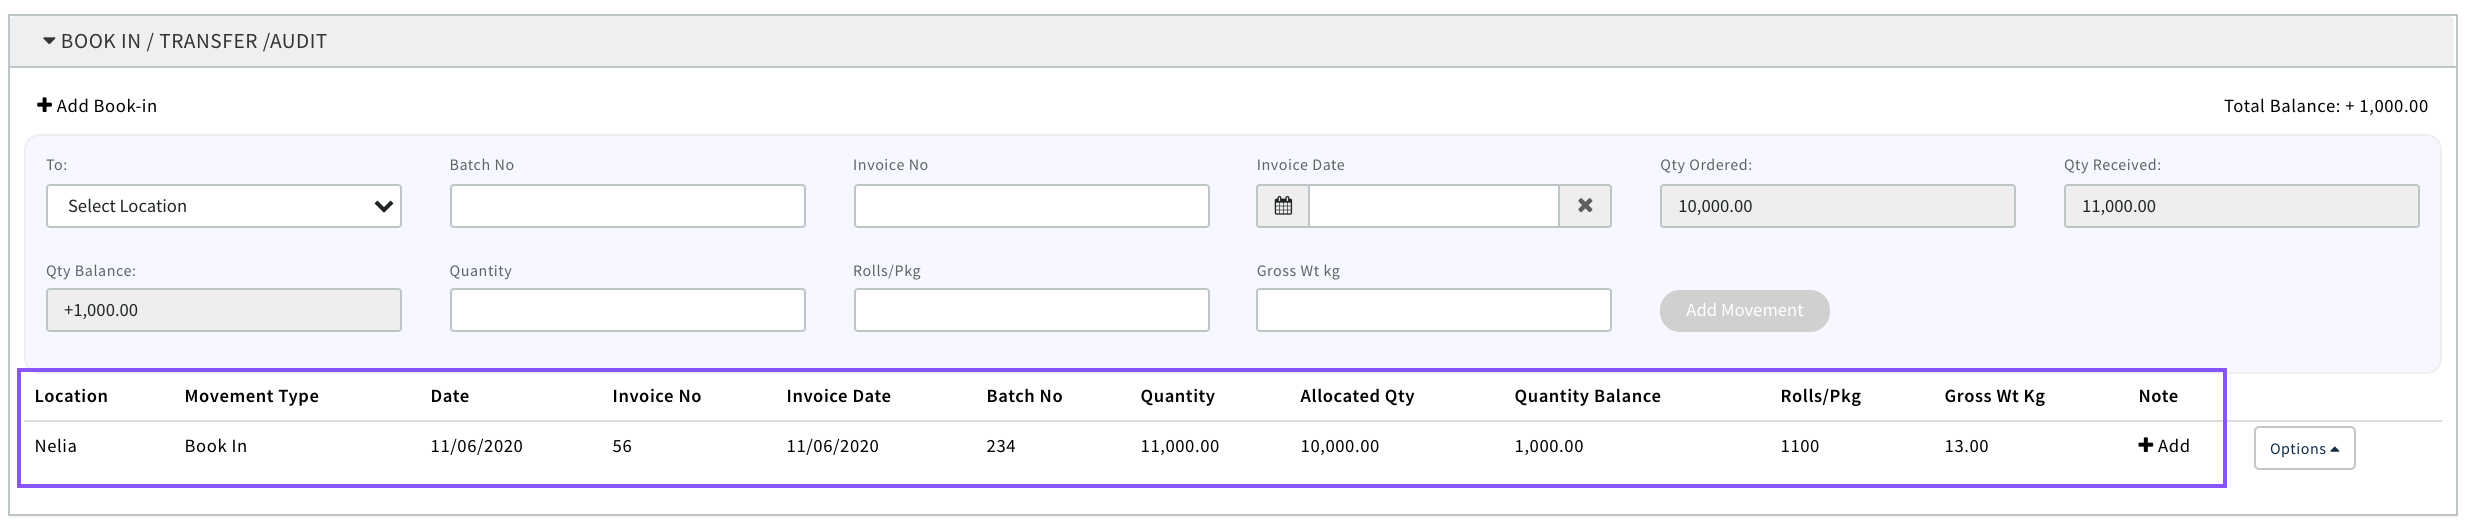The height and width of the screenshot is (526, 2466).
Task: Click the Nelia location cell
Action: coord(56,446)
